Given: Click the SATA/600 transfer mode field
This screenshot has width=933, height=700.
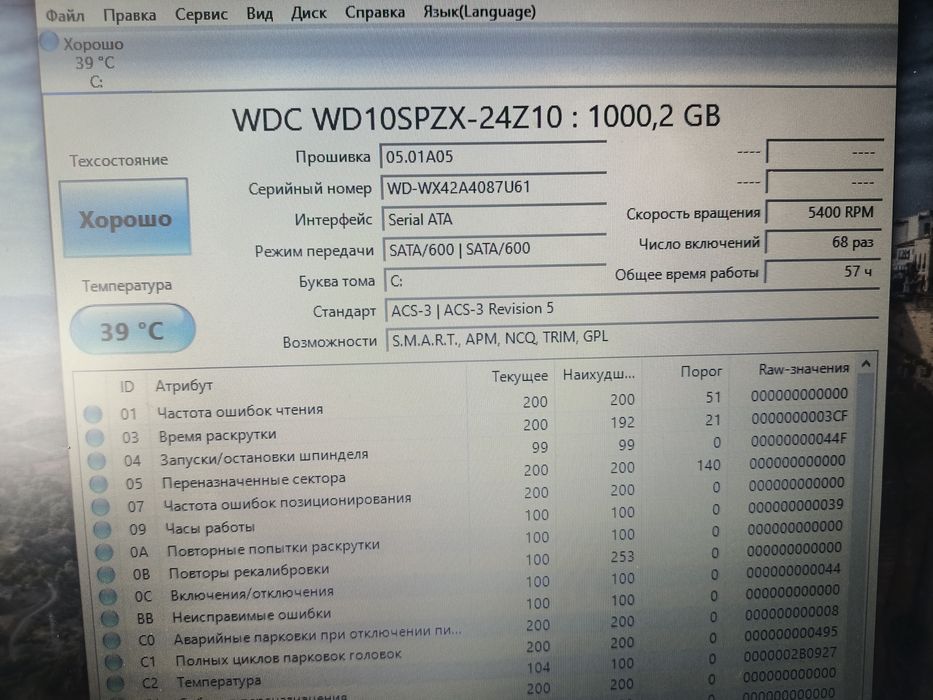Looking at the screenshot, I should [x=494, y=249].
